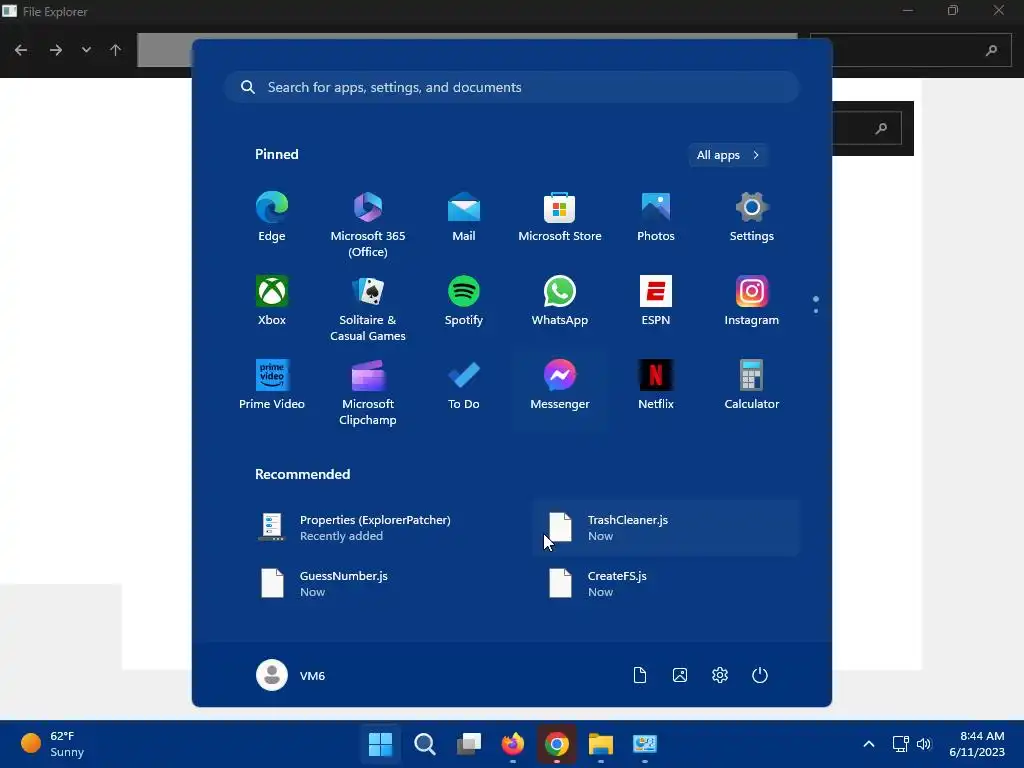This screenshot has height=768, width=1024.
Task: Click File Explorer back arrow
Action: [21, 50]
